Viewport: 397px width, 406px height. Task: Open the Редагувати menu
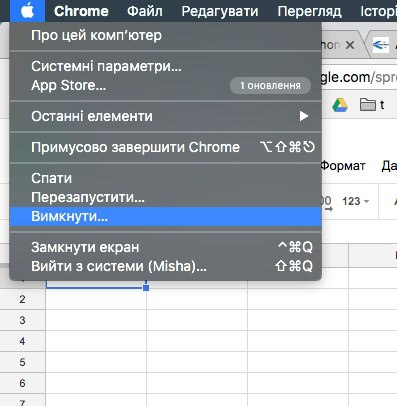coord(220,12)
